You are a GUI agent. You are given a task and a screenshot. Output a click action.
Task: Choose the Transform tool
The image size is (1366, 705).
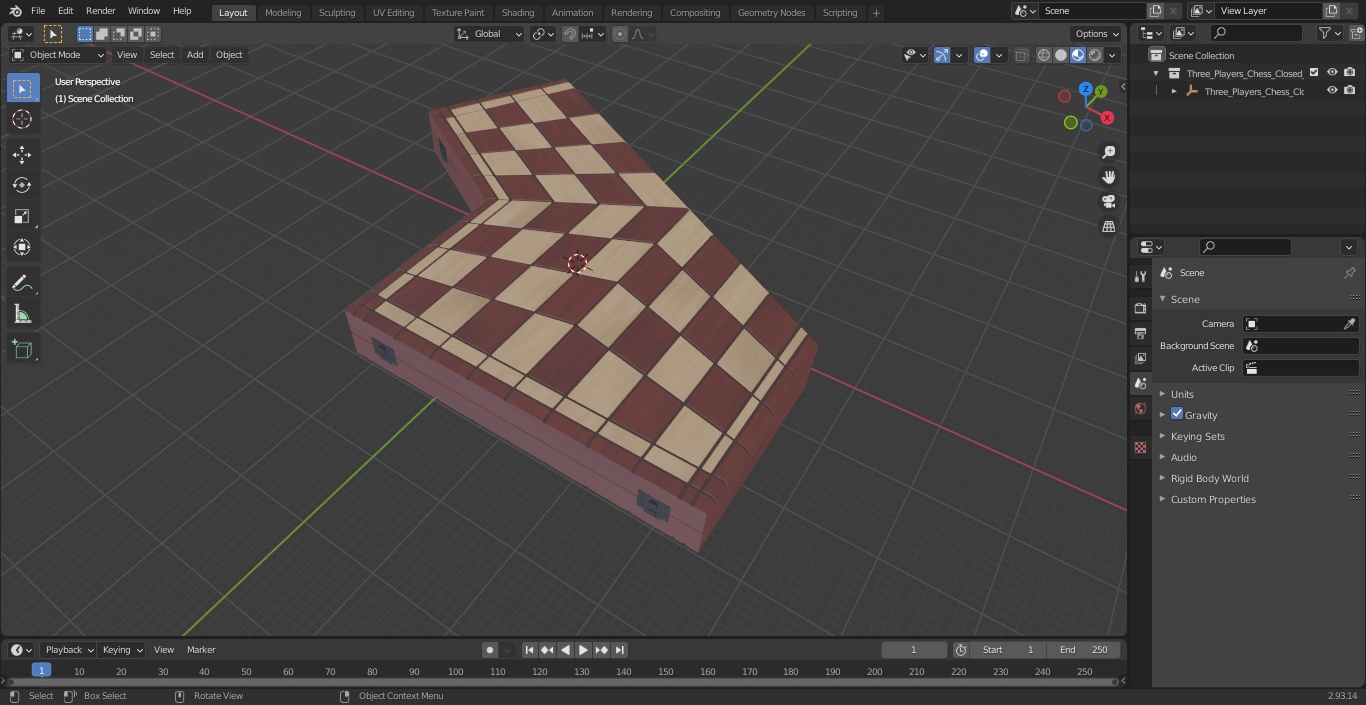point(22,247)
